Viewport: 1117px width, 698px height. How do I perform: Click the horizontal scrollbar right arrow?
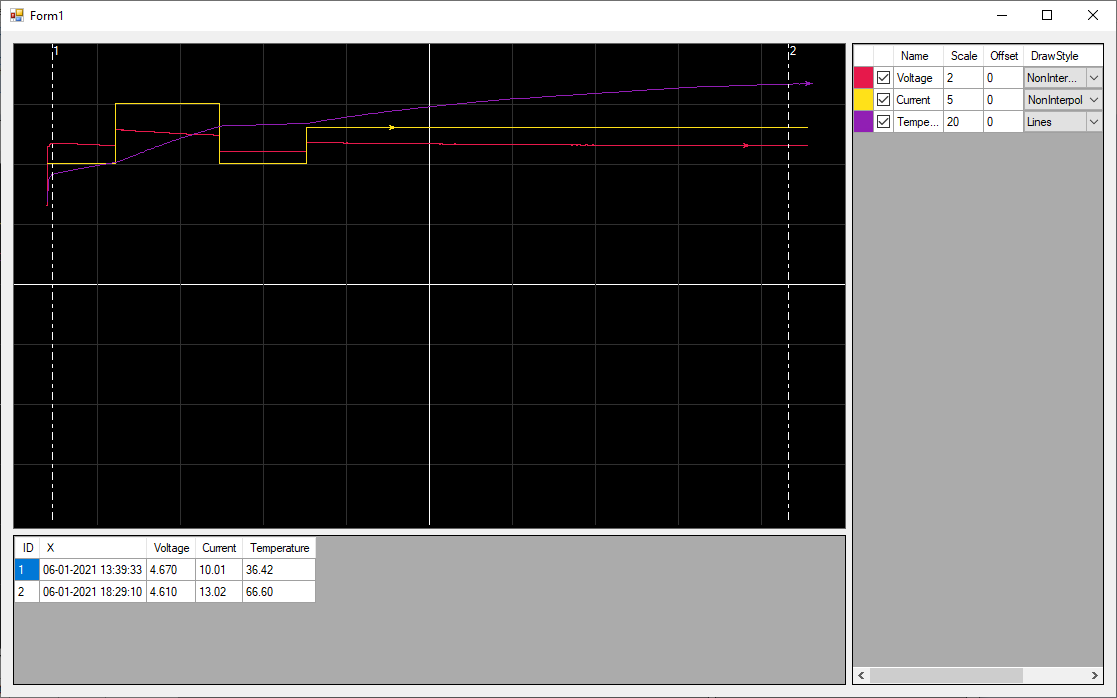pyautogui.click(x=1094, y=676)
